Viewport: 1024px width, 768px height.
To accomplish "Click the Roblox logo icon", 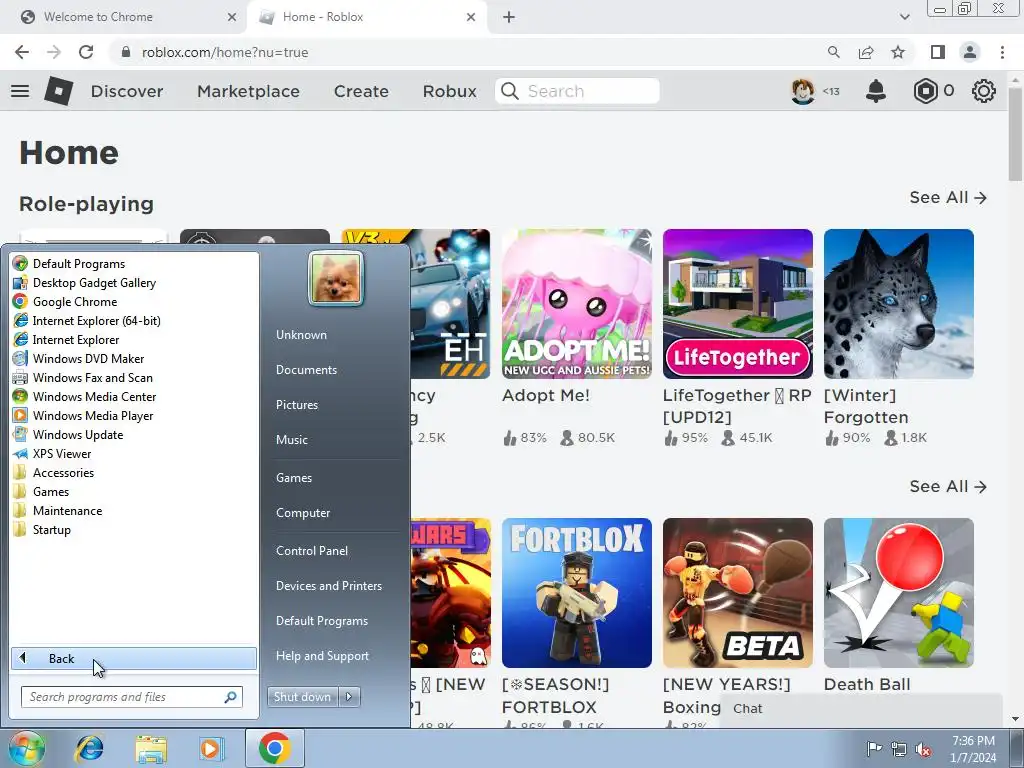I will point(59,91).
